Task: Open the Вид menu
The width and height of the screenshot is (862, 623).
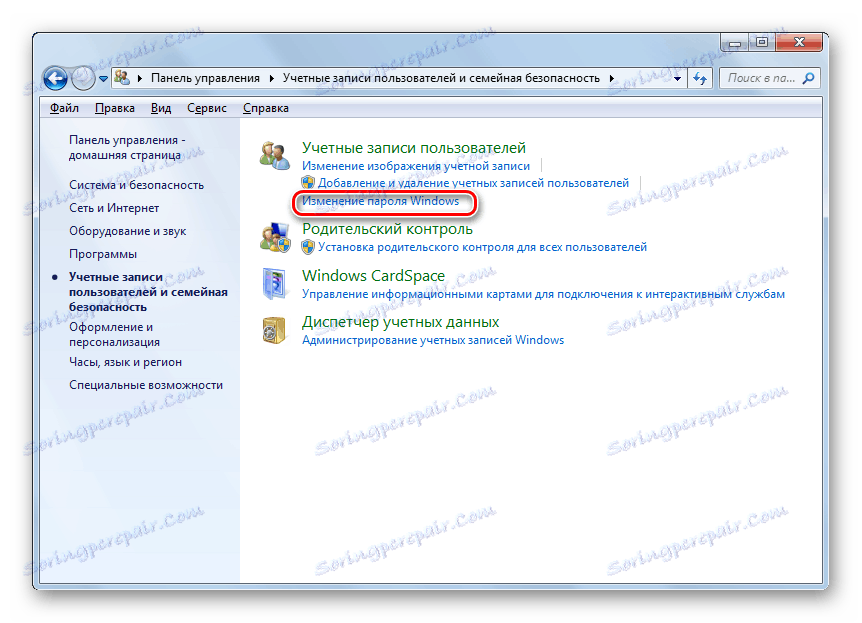Action: [160, 107]
